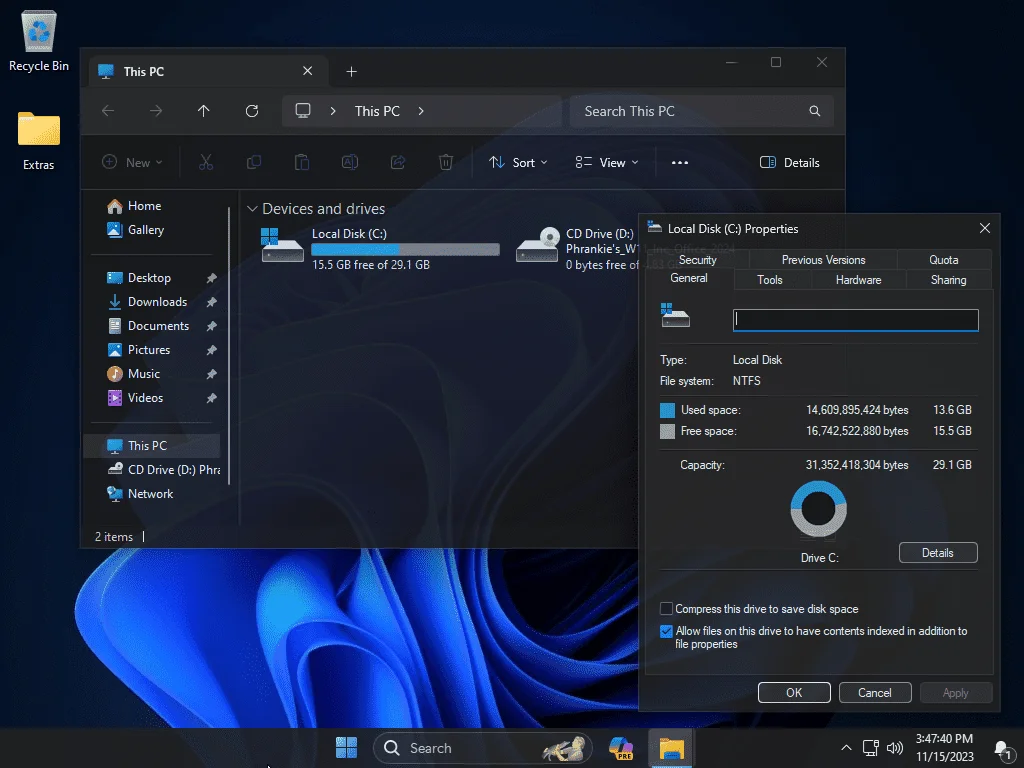Open Recycle Bin on the desktop
The height and width of the screenshot is (768, 1024).
pyautogui.click(x=39, y=40)
